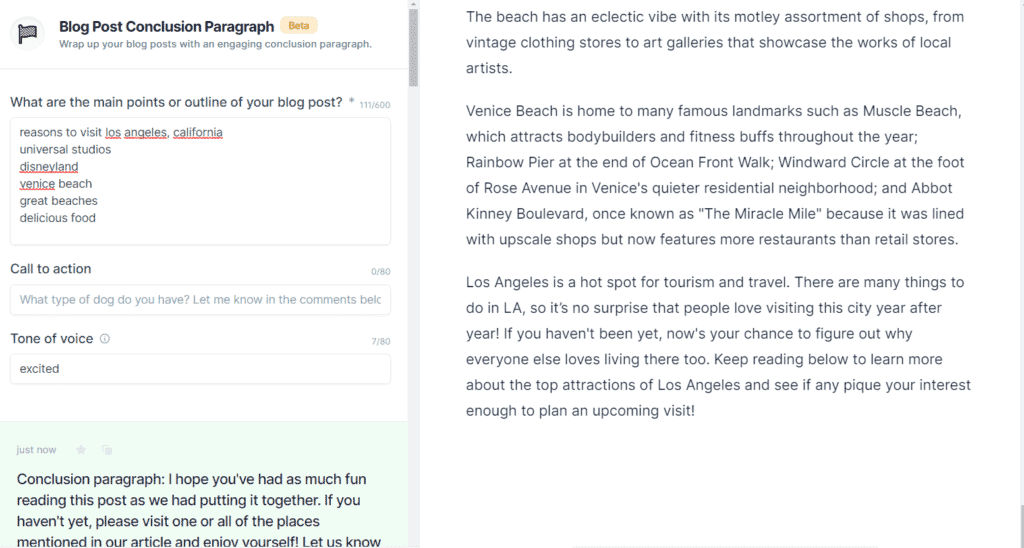Click the info icon beside Tone of voice
The width and height of the screenshot is (1024, 548).
(x=104, y=338)
